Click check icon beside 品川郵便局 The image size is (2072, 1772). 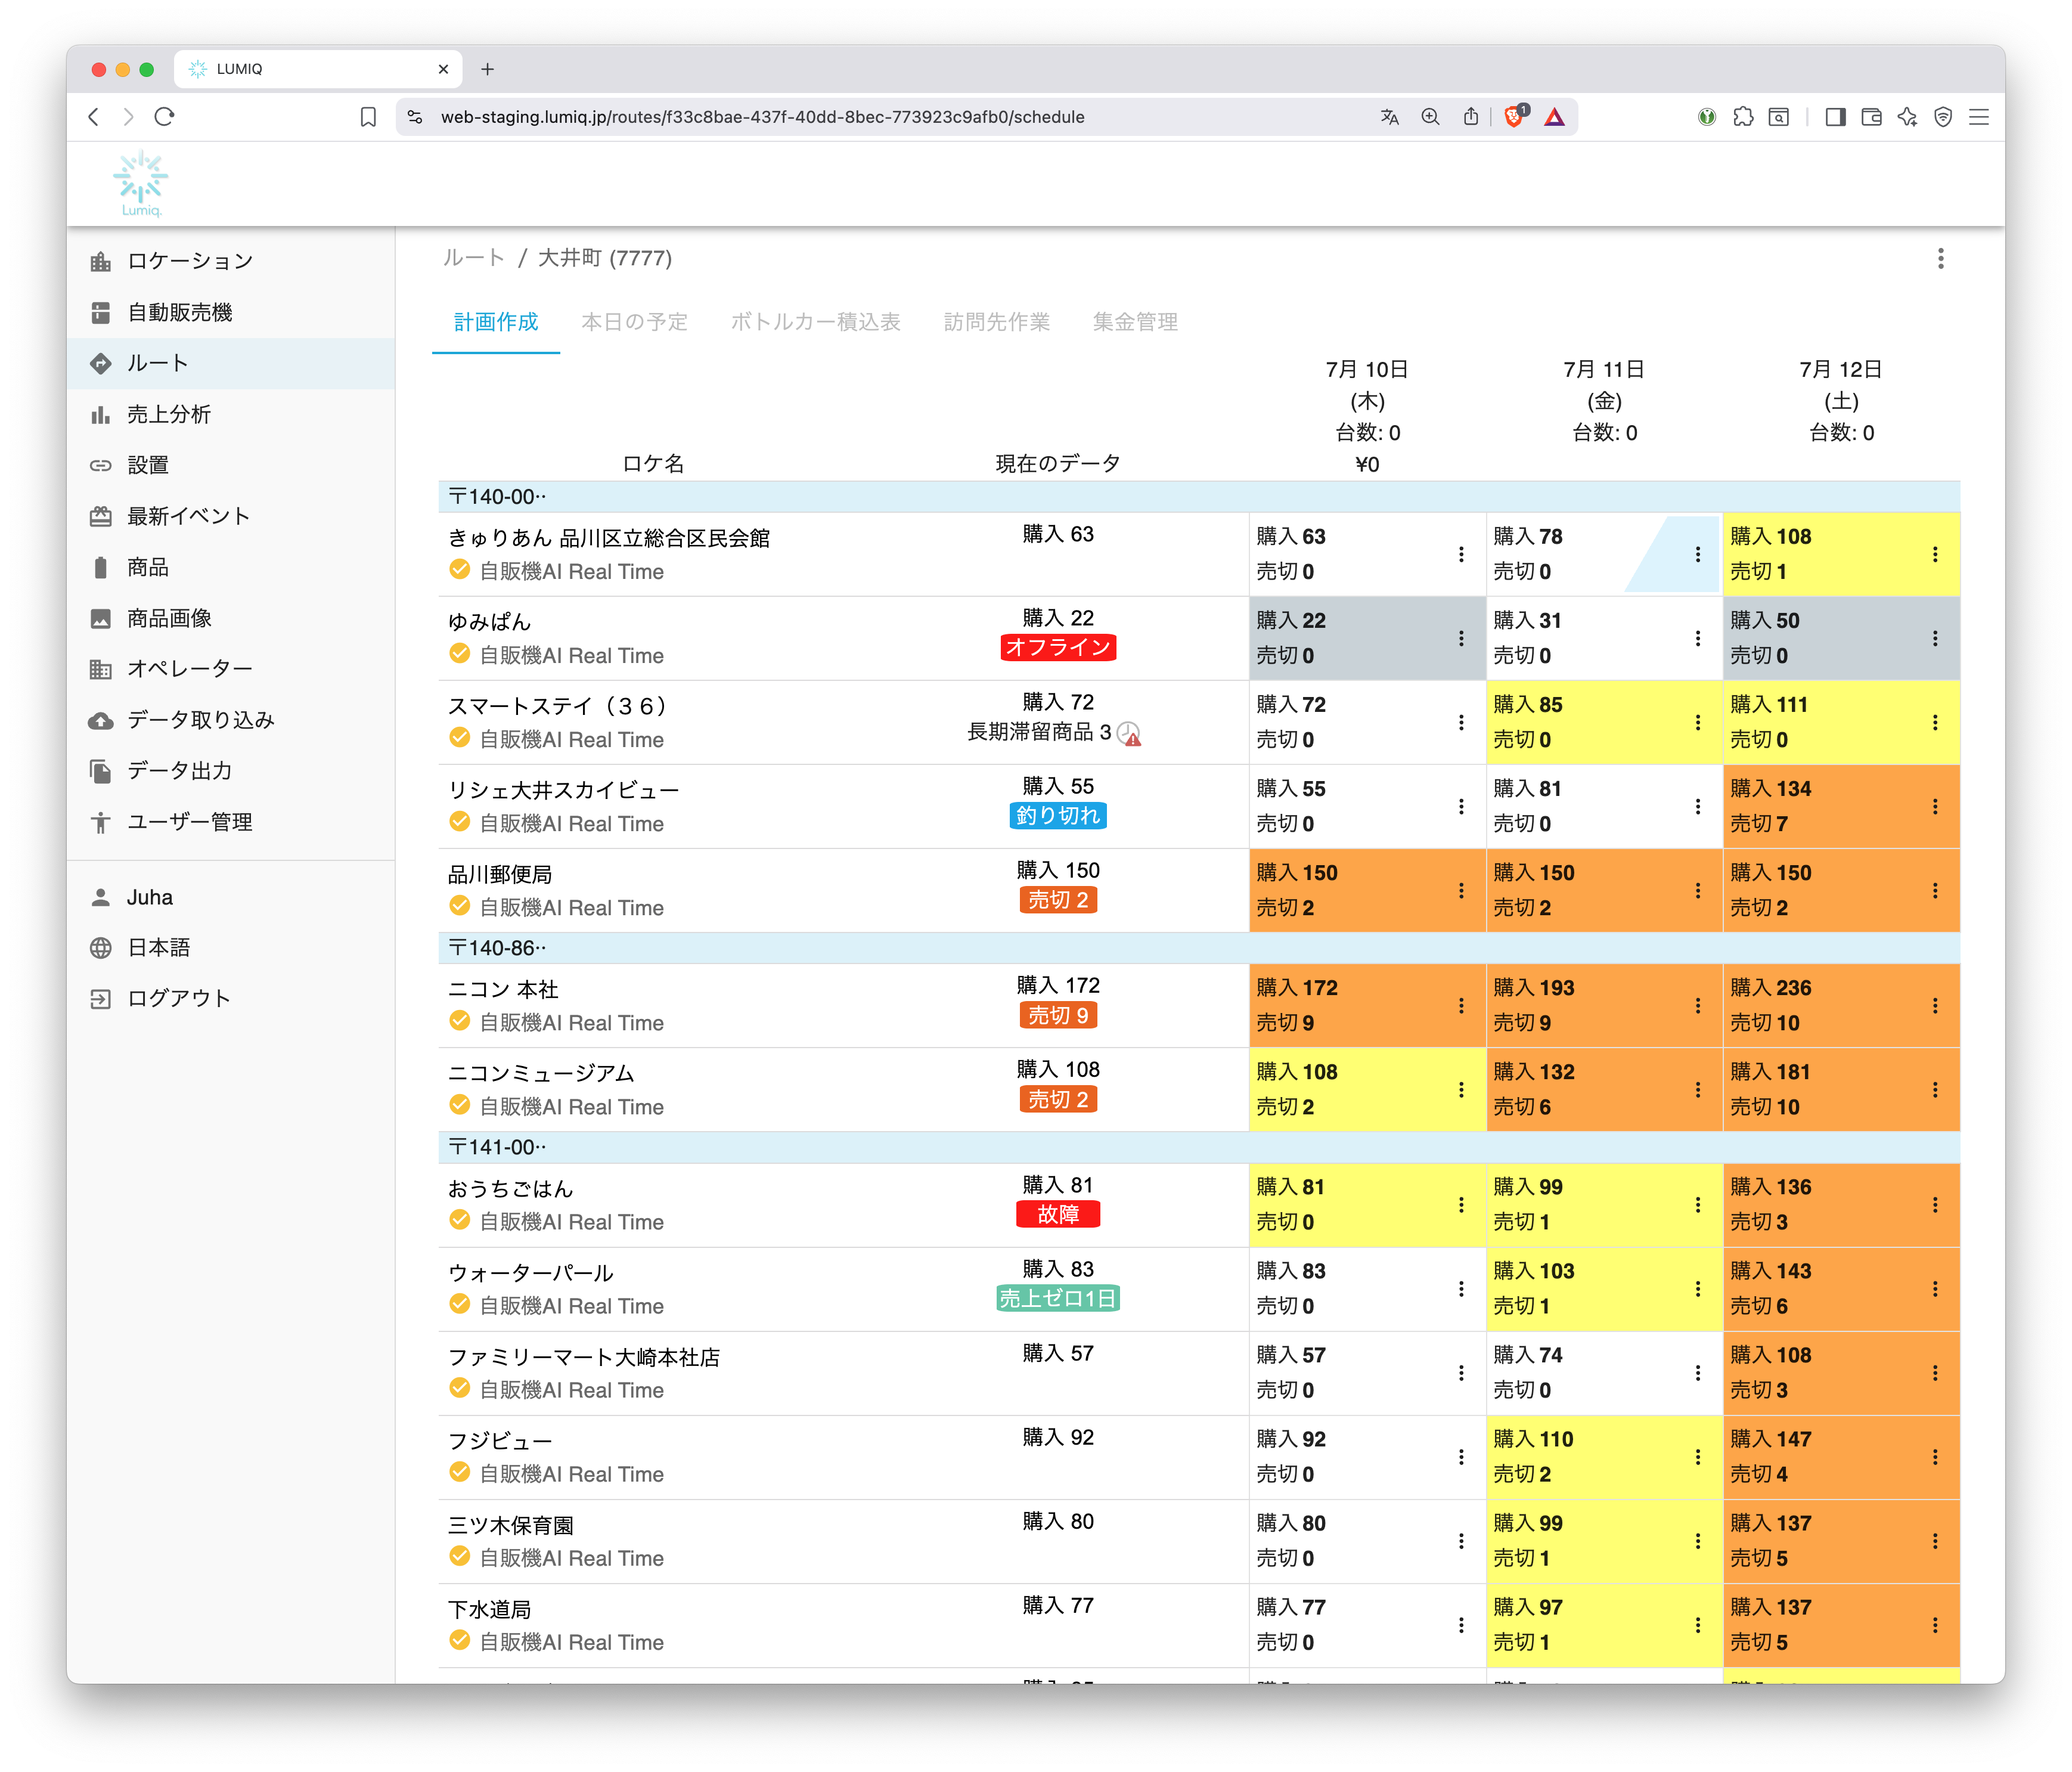point(460,906)
